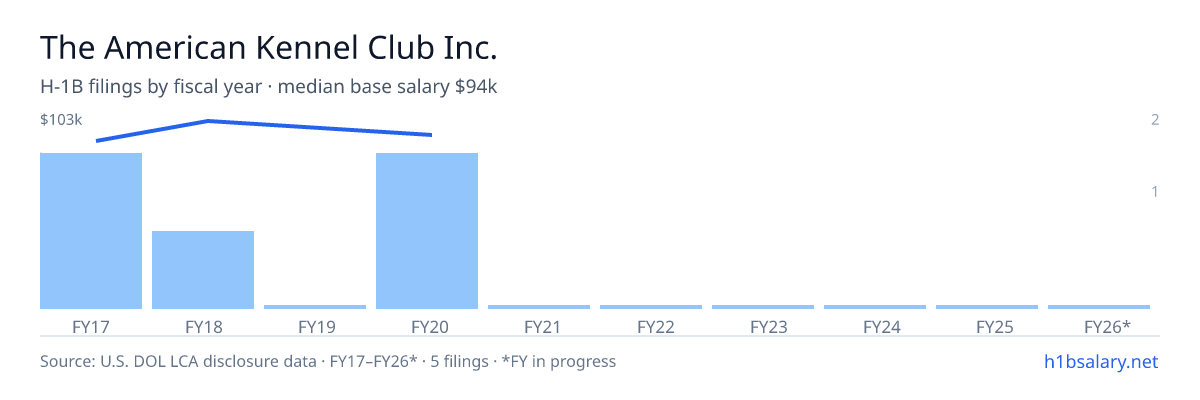Screen dimensions: 1200x400
Task: Click the FY23 axis label
Action: tap(763, 326)
